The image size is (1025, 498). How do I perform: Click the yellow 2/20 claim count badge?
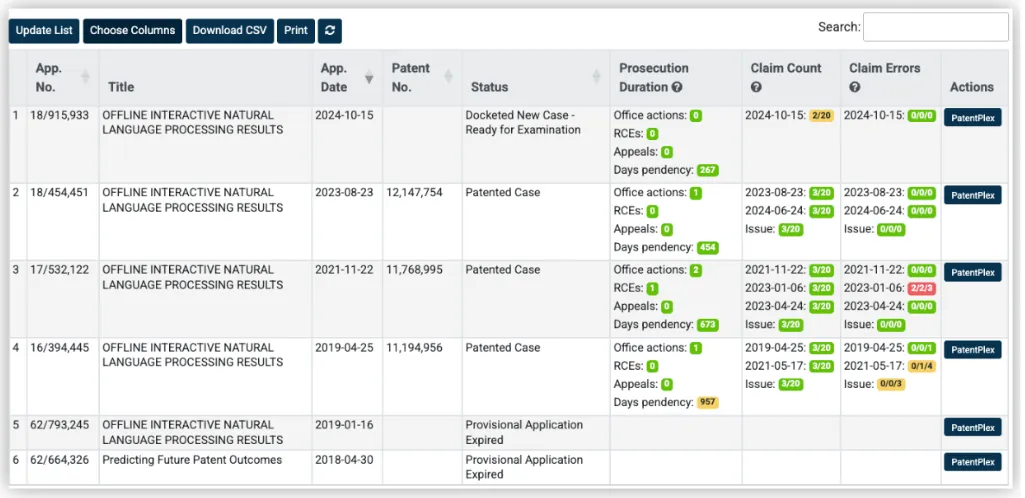click(x=821, y=116)
